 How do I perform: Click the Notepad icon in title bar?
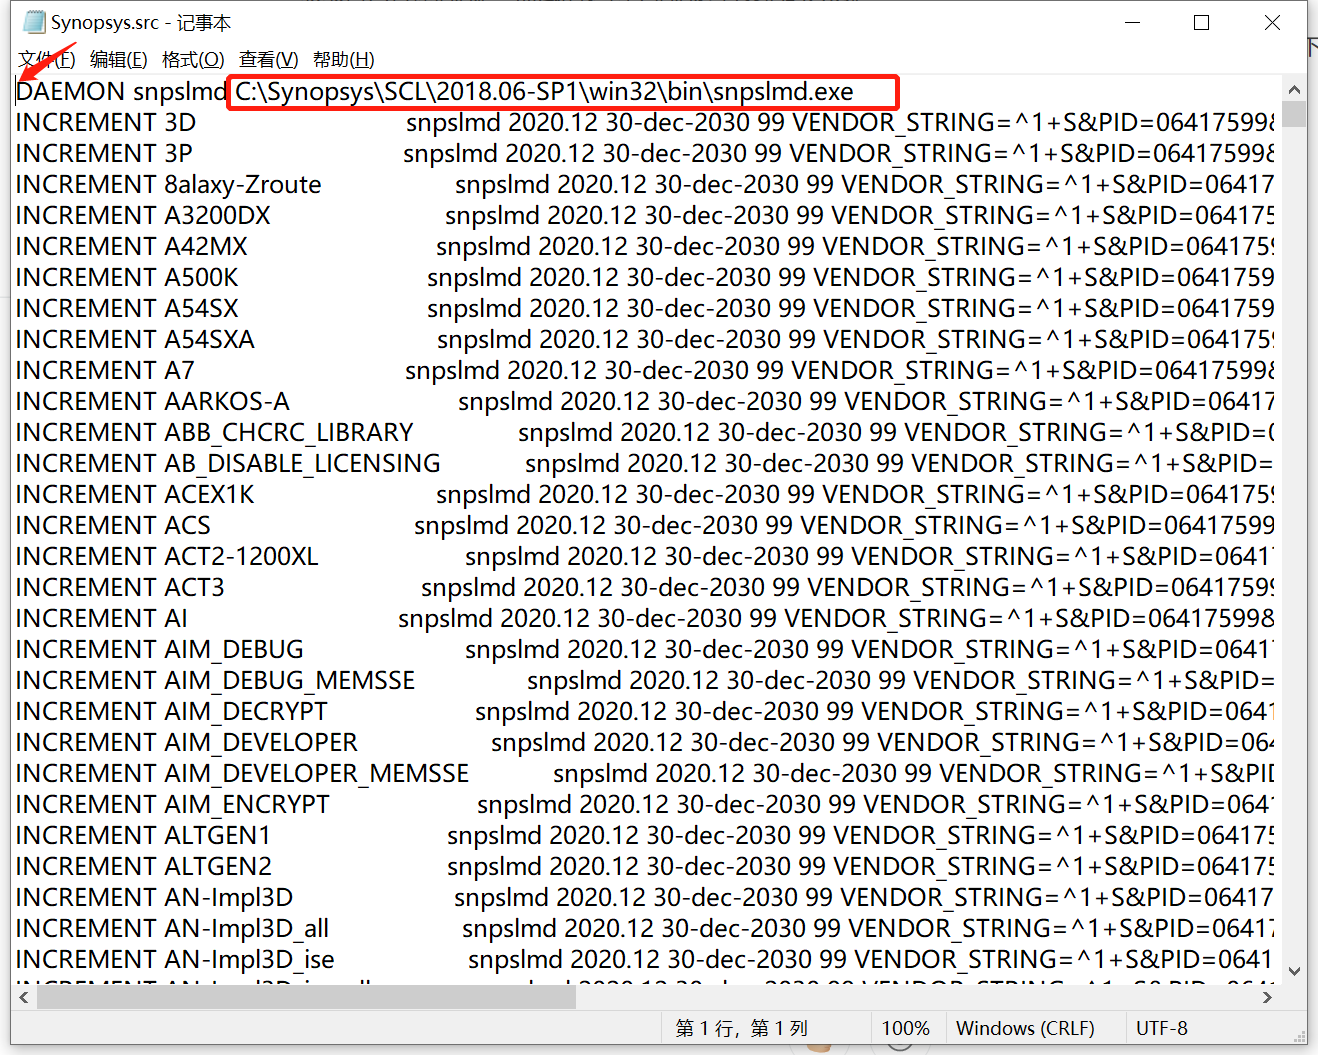[34, 22]
